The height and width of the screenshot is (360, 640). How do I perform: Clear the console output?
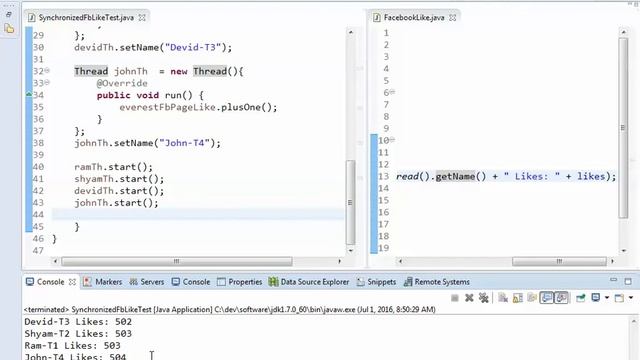[503, 298]
